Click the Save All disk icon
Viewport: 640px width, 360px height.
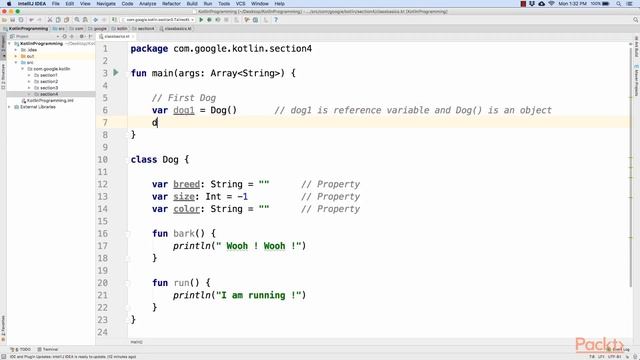click(x=13, y=20)
